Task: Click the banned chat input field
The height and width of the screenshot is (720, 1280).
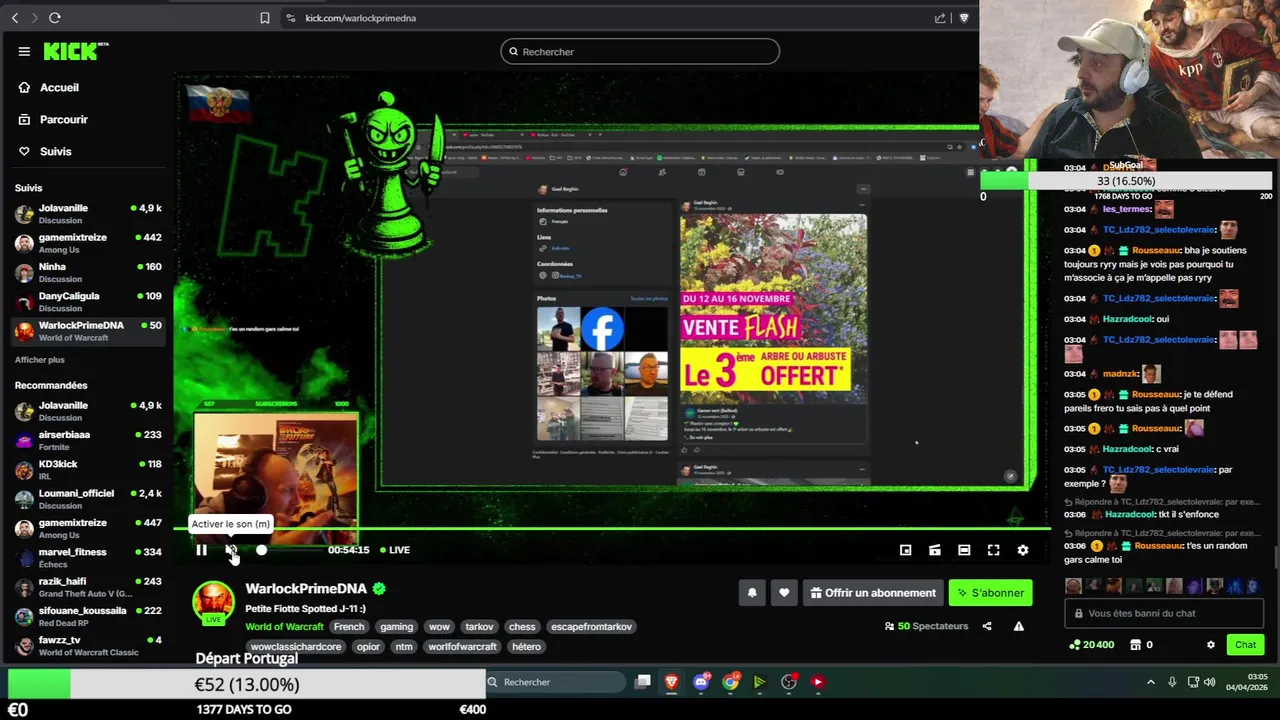Action: 1164,614
